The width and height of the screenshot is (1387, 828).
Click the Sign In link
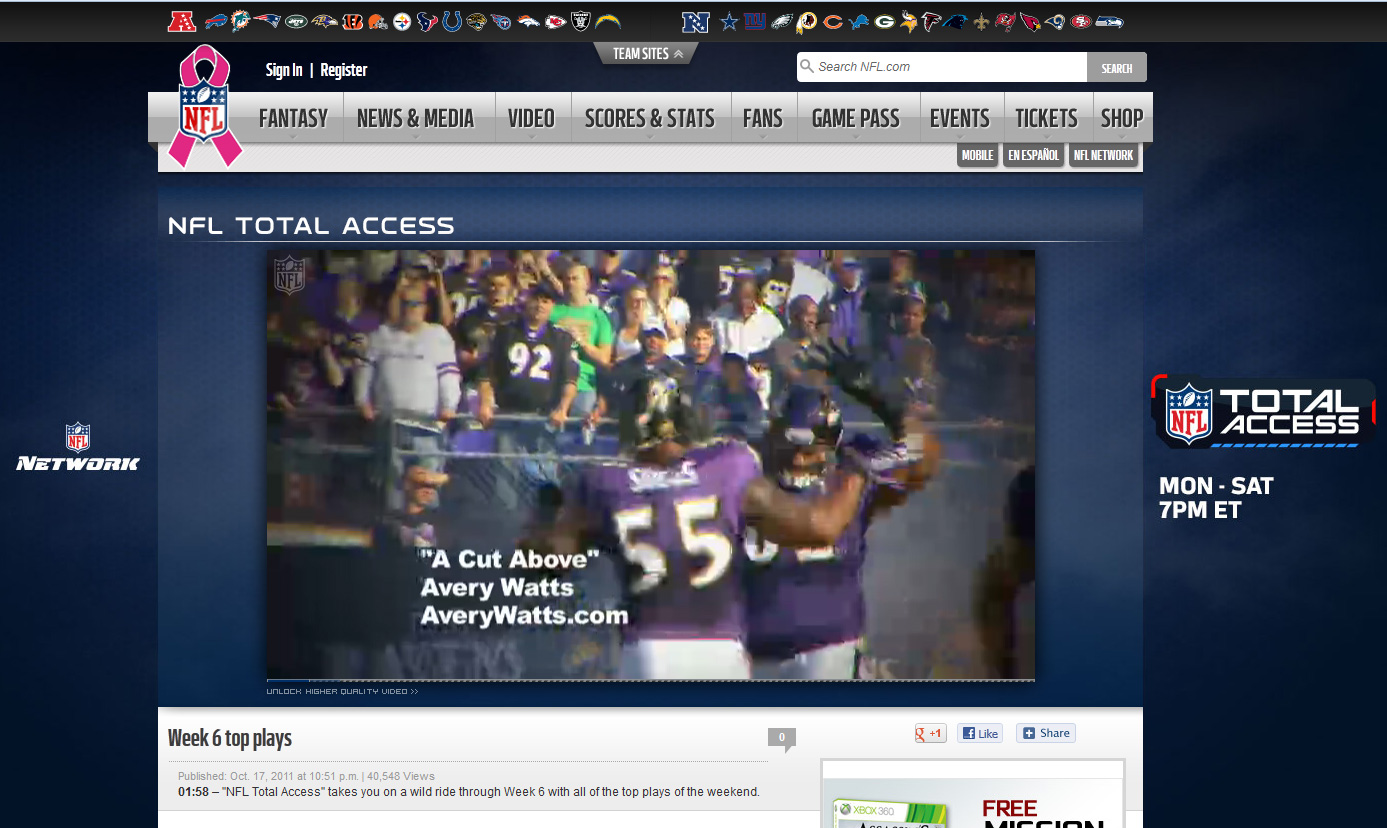(x=284, y=70)
